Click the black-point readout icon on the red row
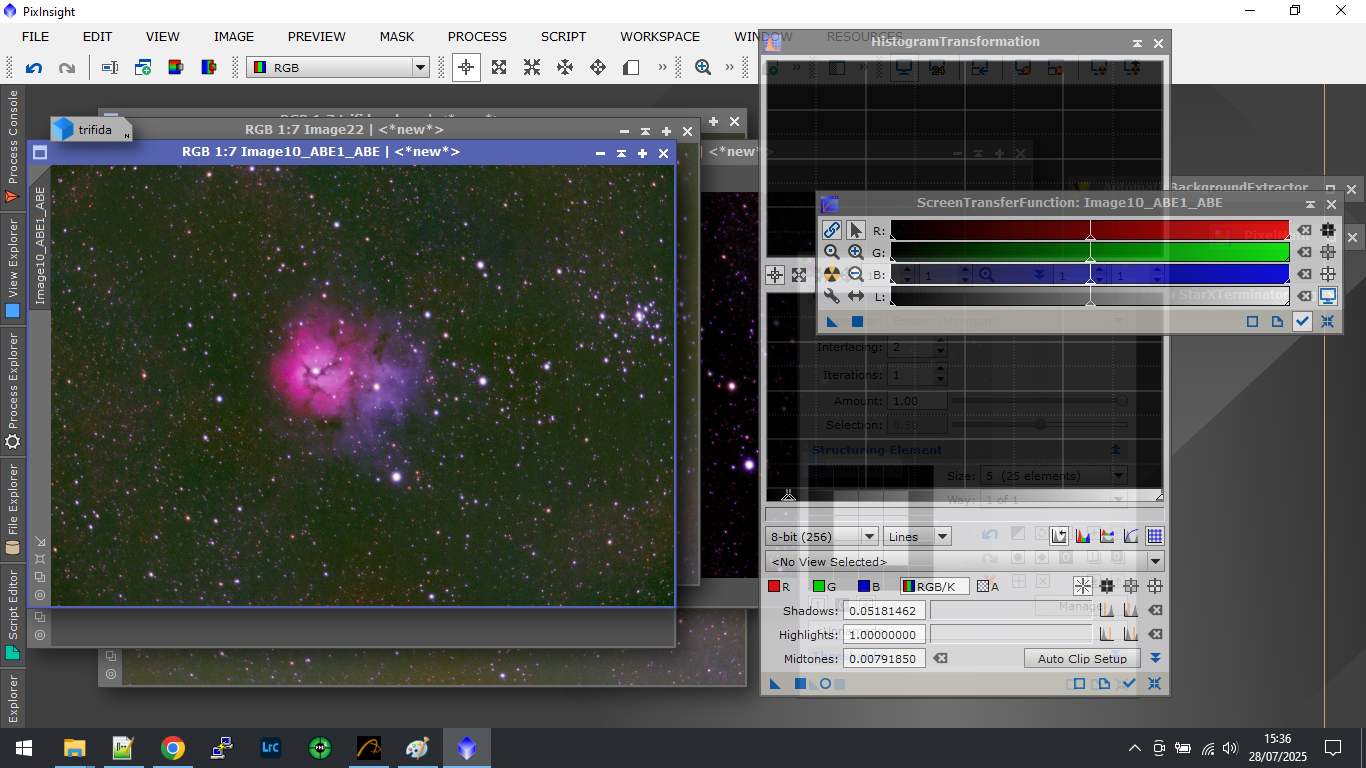This screenshot has width=1366, height=768. pos(1328,230)
